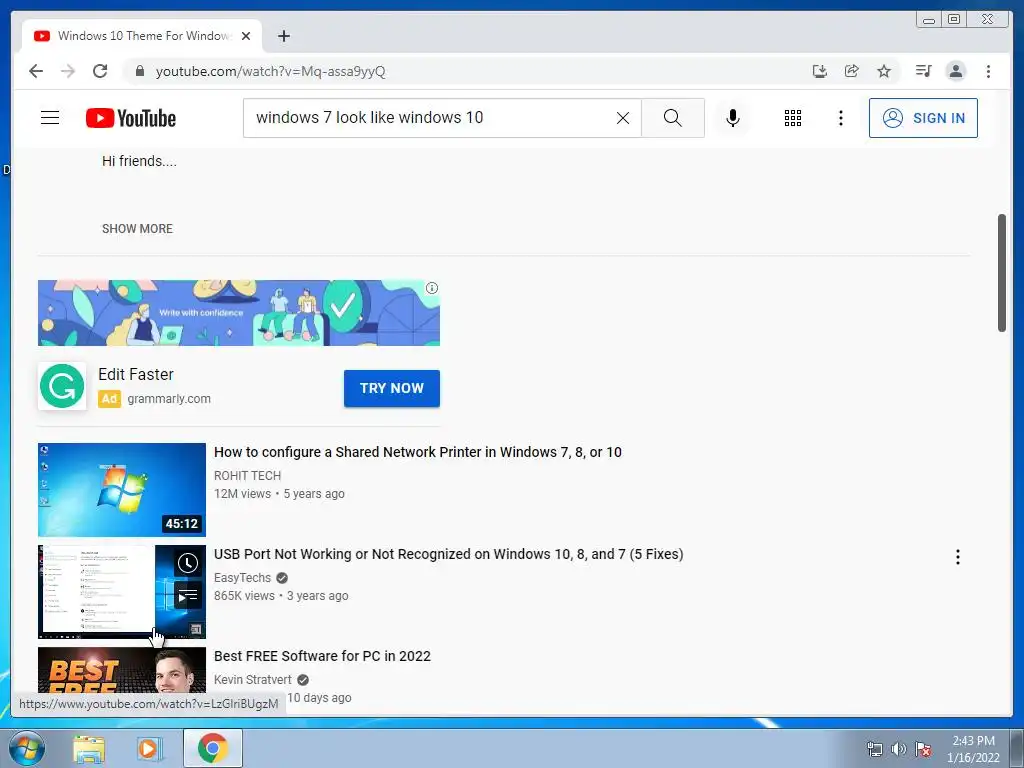This screenshot has height=768, width=1024.
Task: Open YouTube apps grid
Action: (793, 118)
